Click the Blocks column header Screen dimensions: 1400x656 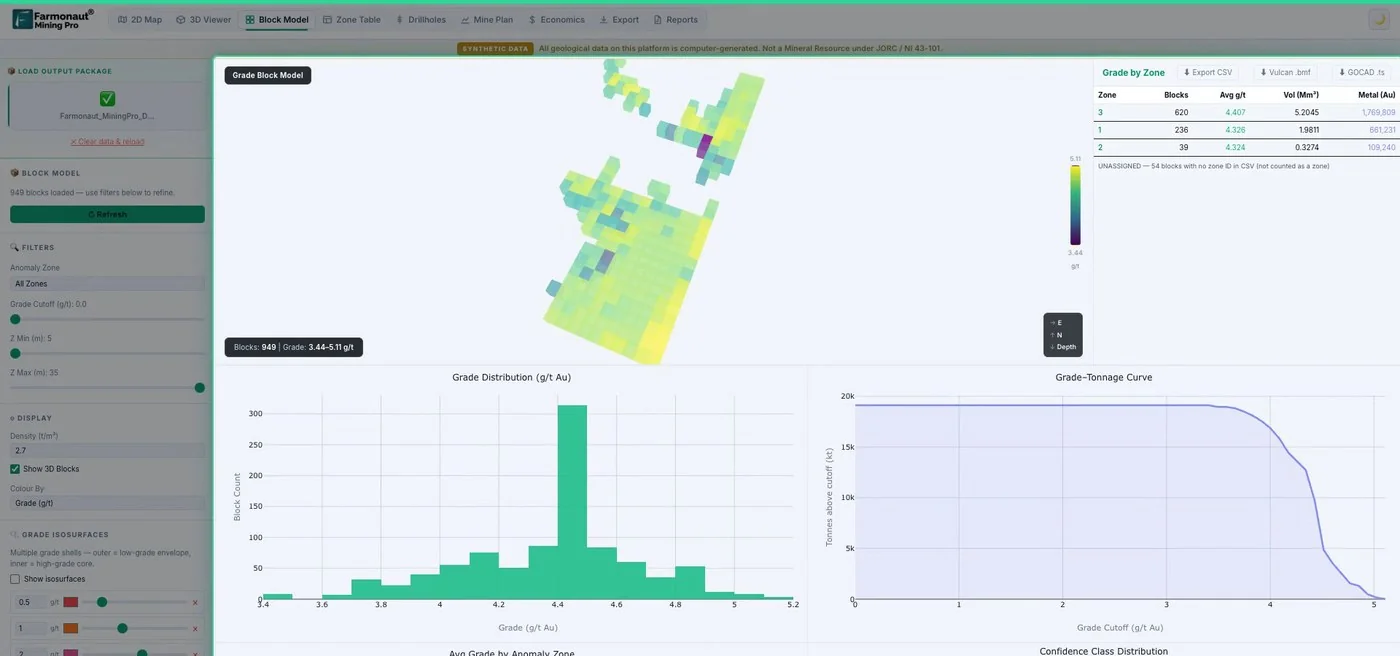tap(1176, 95)
